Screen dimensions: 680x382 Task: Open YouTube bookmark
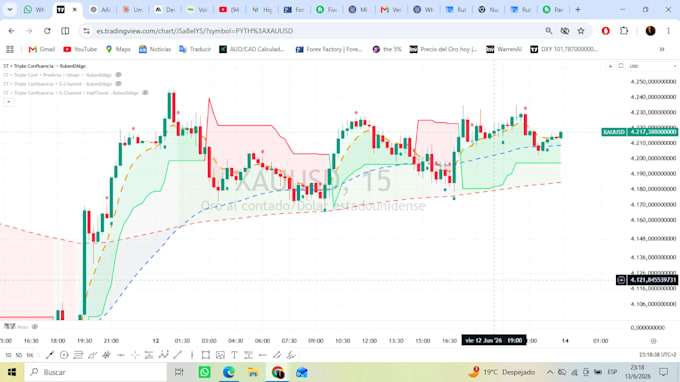click(80, 49)
